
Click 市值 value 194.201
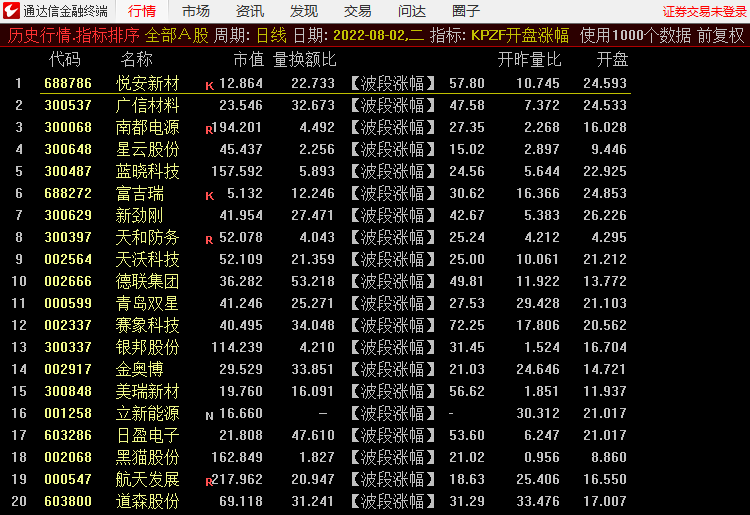(237, 127)
